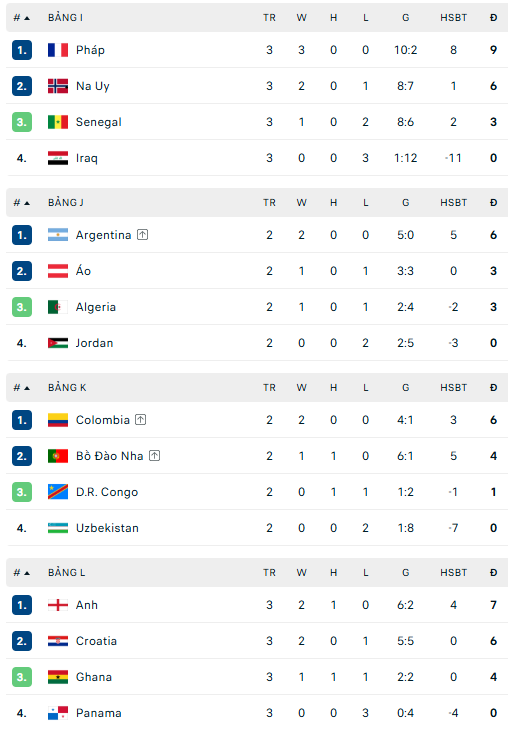Click the green rank 3 badge for Senegal
The height and width of the screenshot is (729, 508).
coord(22,122)
